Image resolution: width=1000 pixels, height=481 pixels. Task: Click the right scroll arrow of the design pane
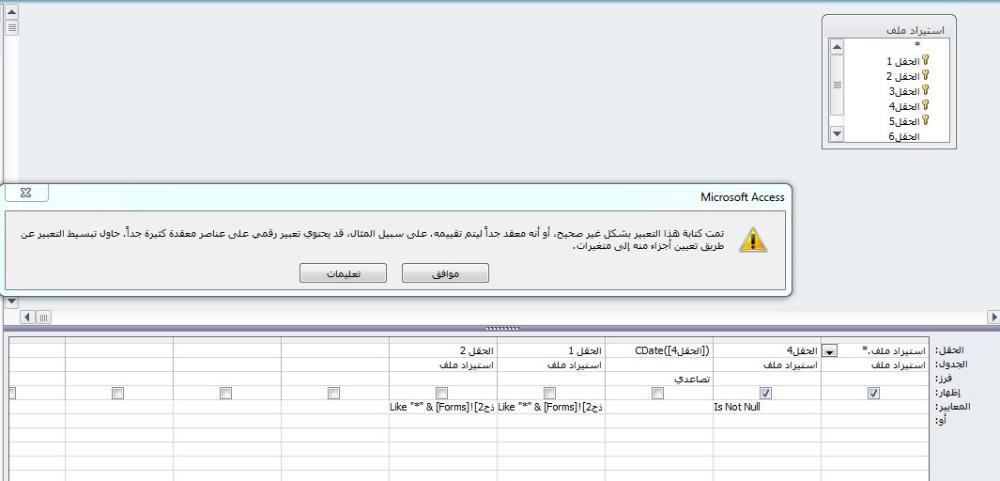click(x=993, y=317)
